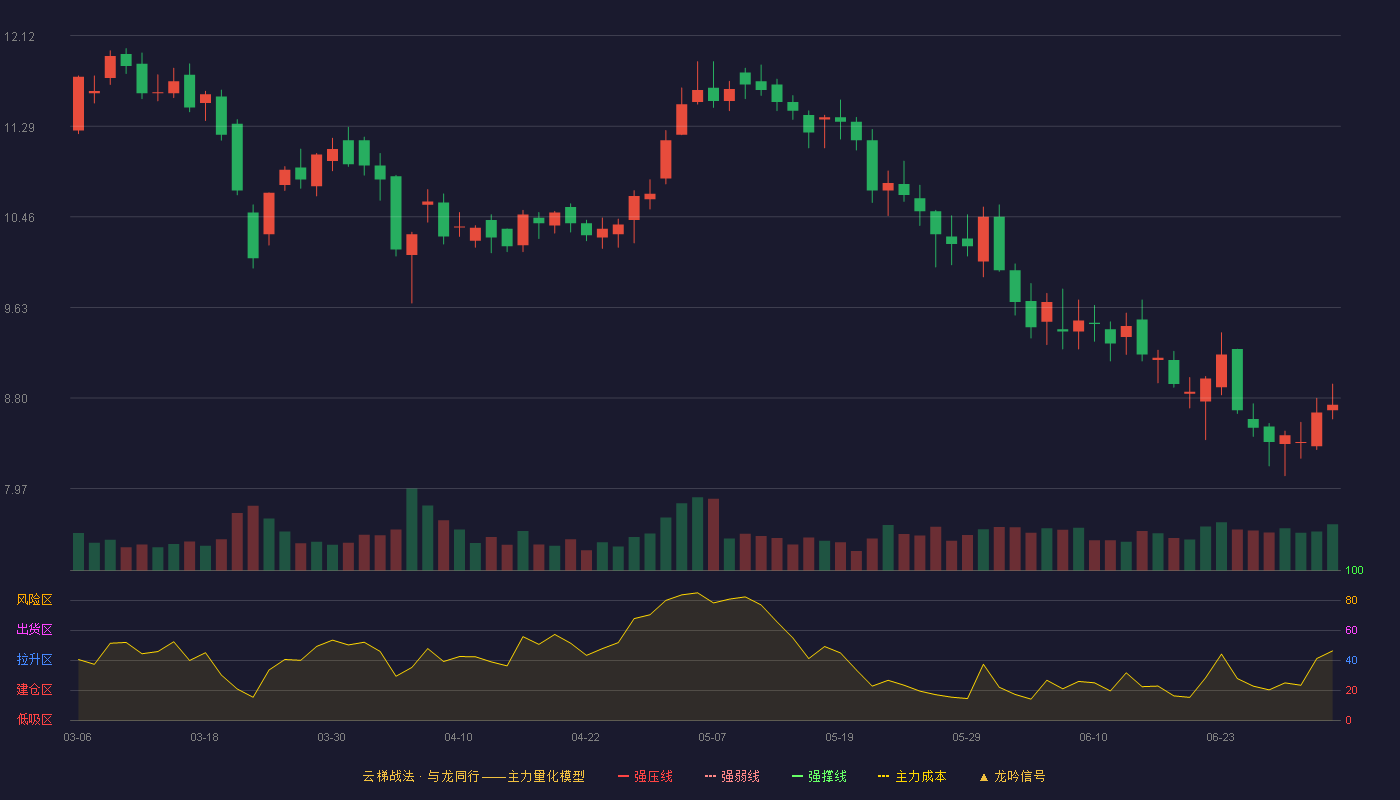Screen dimensions: 1400x800
Task: Click the 06-23 date axis label
Action: point(1220,737)
